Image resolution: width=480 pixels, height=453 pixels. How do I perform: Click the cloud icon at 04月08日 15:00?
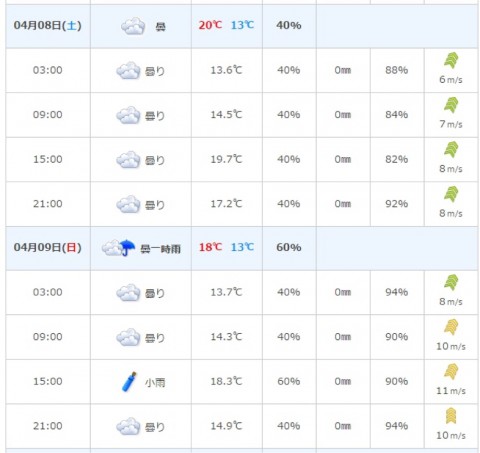(x=128, y=159)
